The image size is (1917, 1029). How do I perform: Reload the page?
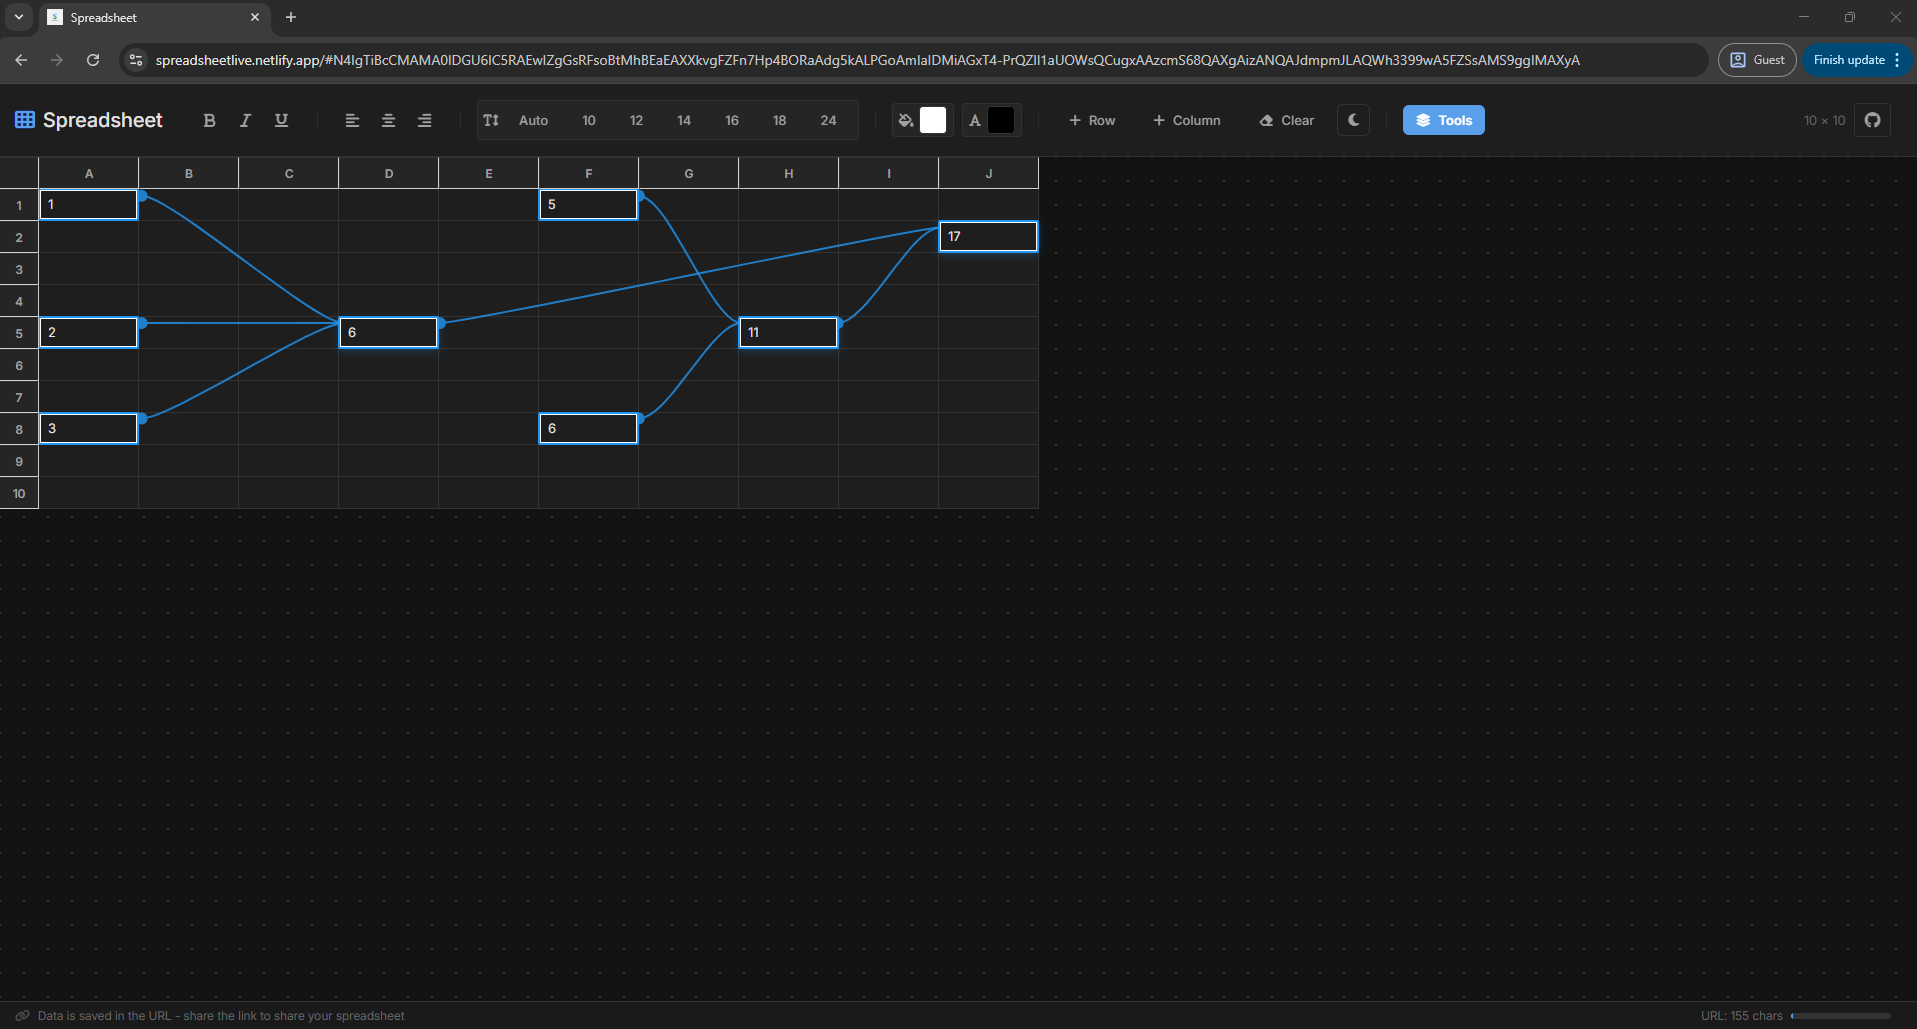pyautogui.click(x=93, y=60)
